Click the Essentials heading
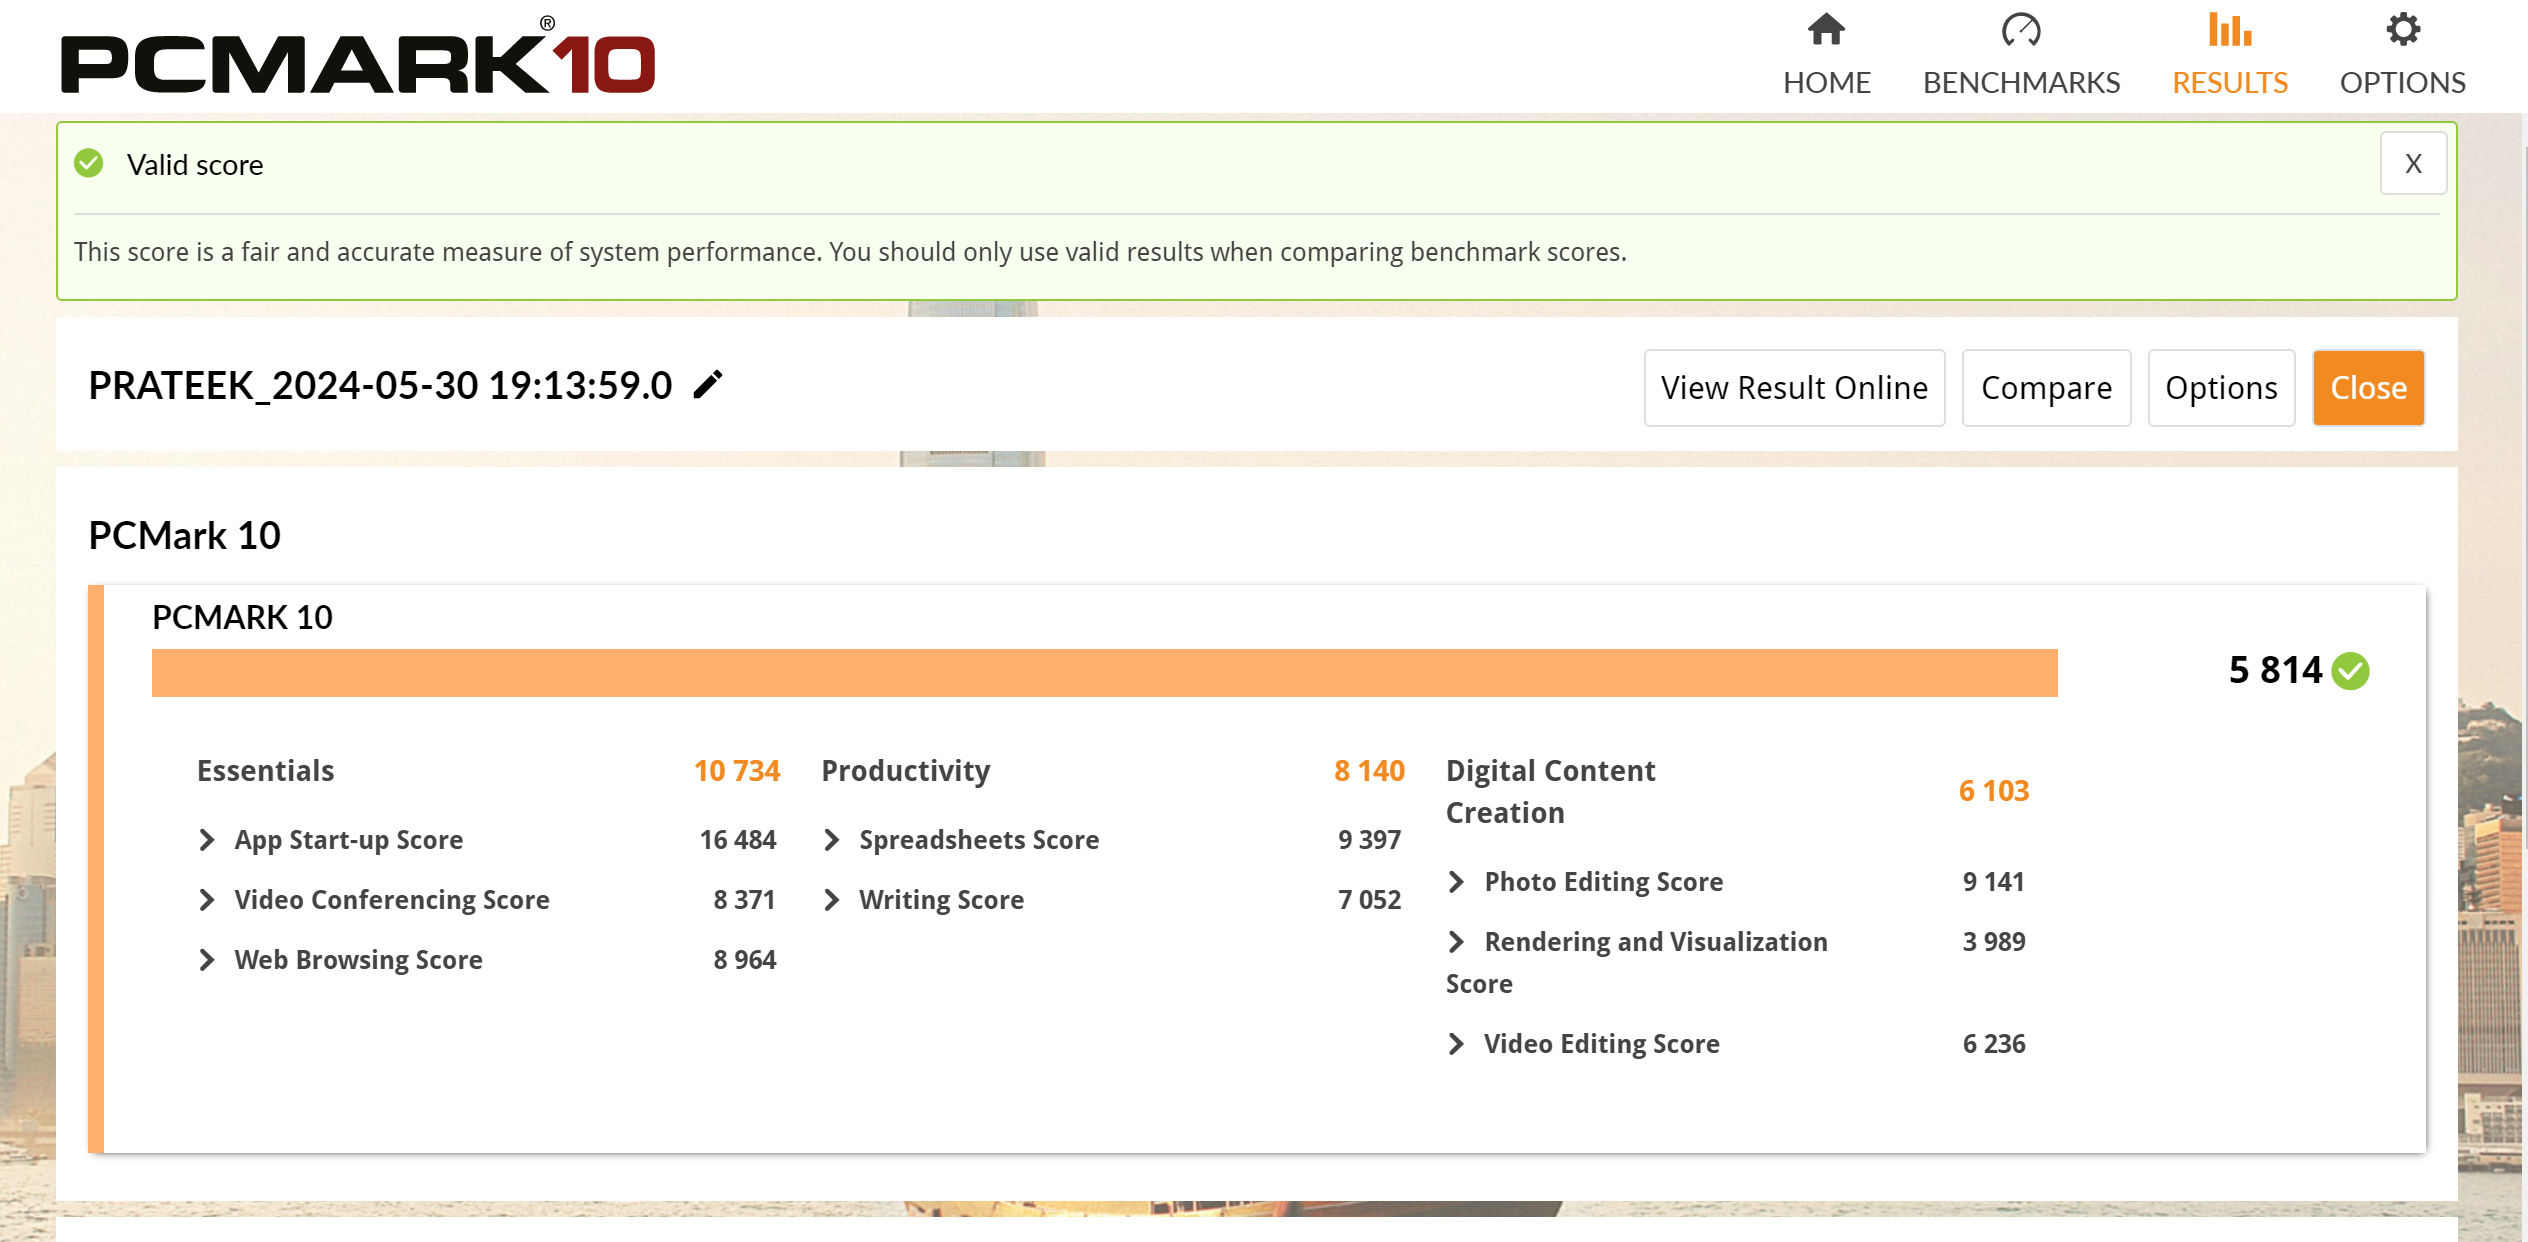 point(265,771)
